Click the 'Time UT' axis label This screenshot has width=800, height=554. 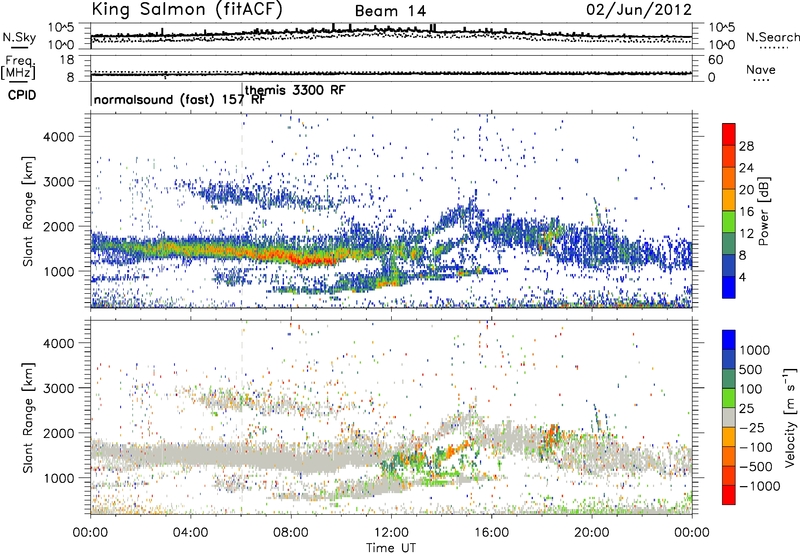click(x=391, y=548)
